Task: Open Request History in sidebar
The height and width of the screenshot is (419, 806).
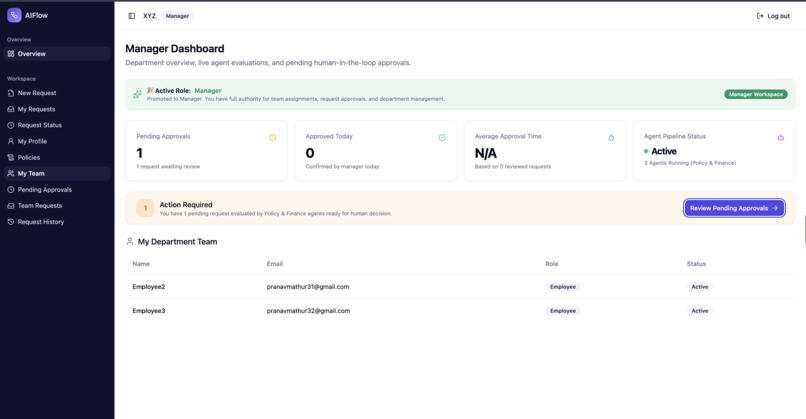Action: [x=57, y=222]
